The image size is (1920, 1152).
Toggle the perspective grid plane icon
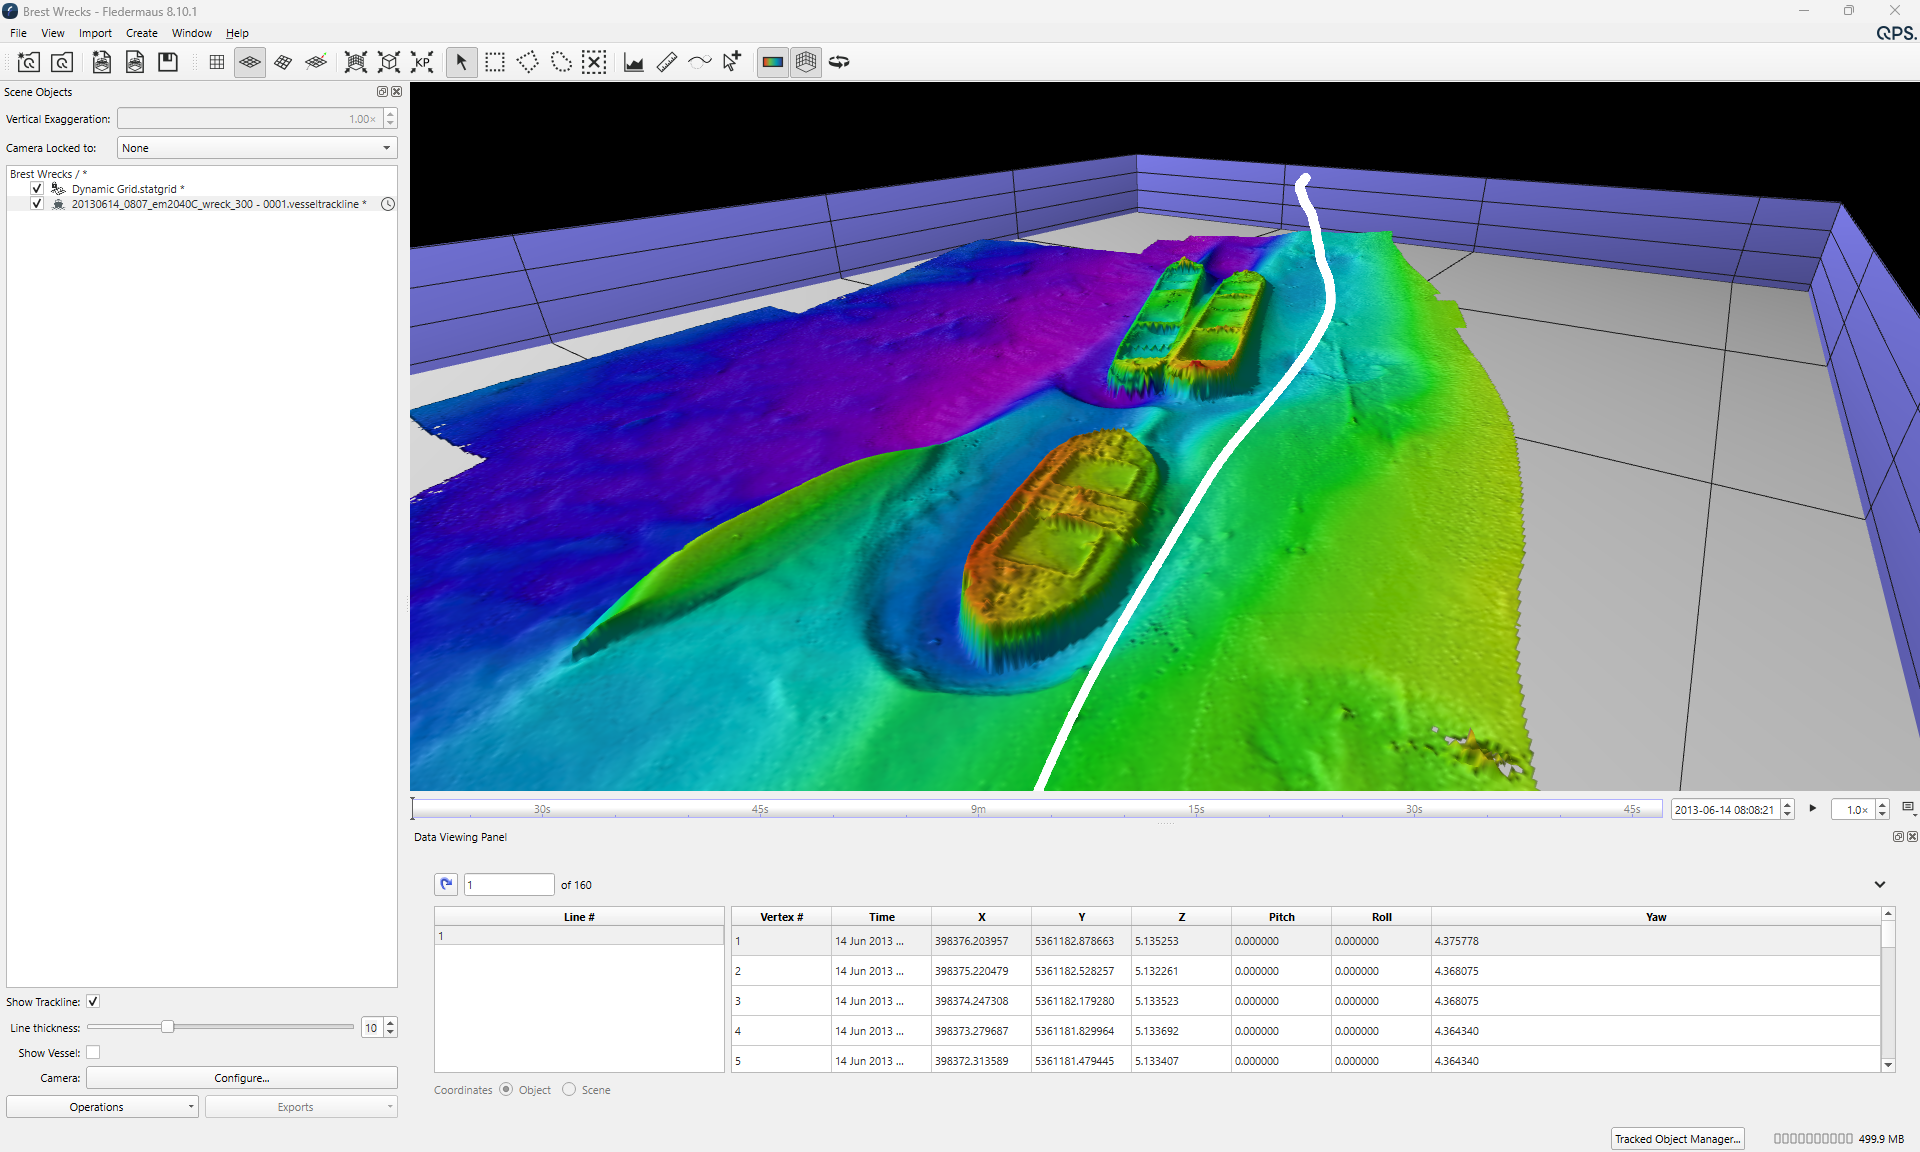click(250, 62)
